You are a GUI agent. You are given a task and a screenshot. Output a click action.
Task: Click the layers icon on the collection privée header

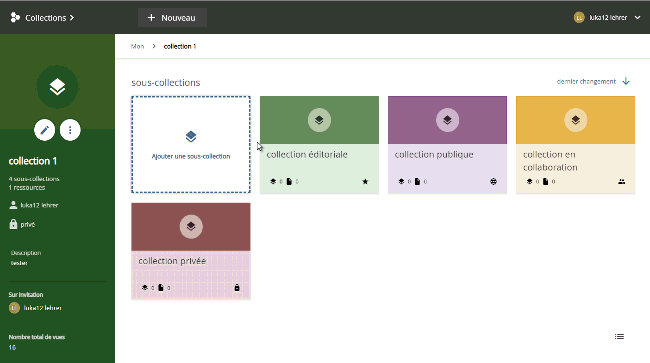pos(191,227)
